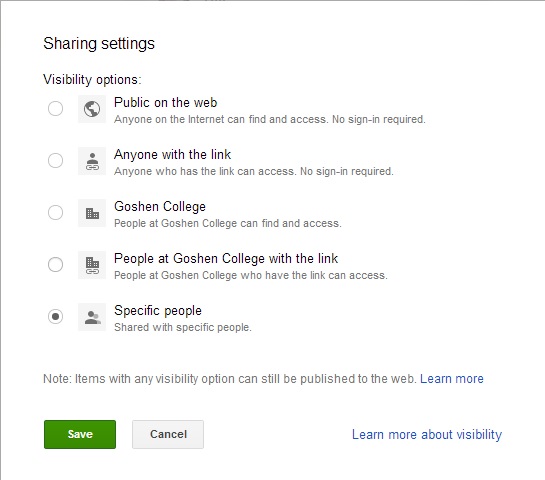Click the Public on the web label

pos(165,103)
